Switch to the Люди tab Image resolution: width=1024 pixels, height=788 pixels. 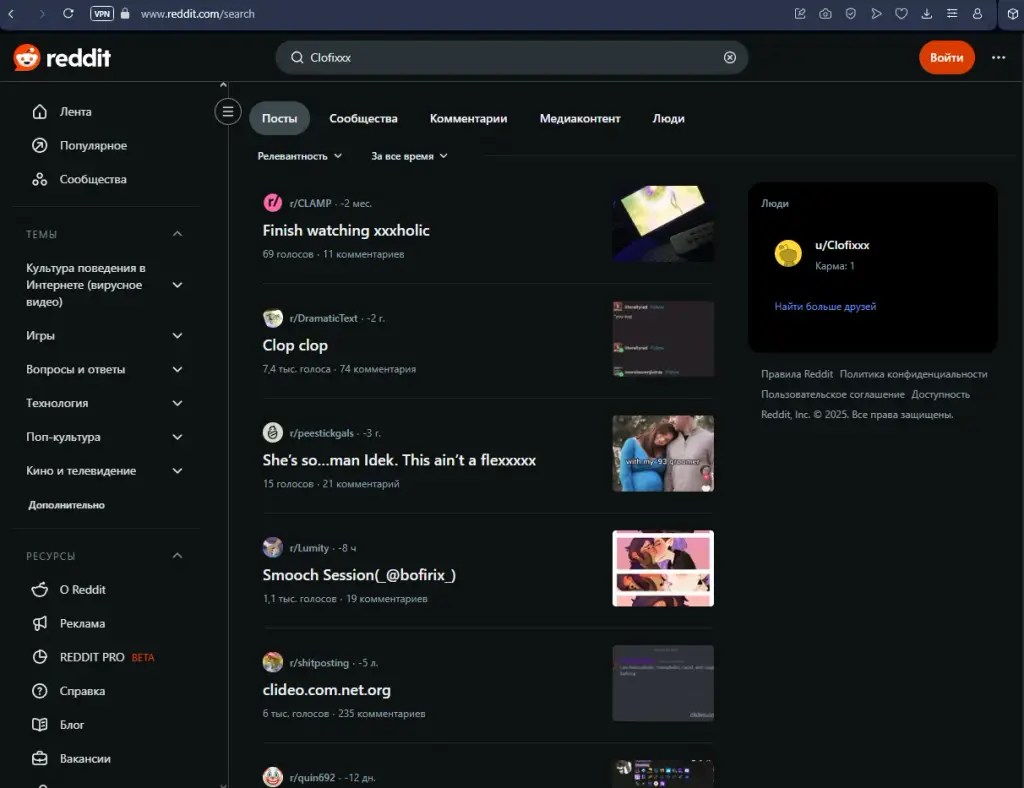(668, 118)
